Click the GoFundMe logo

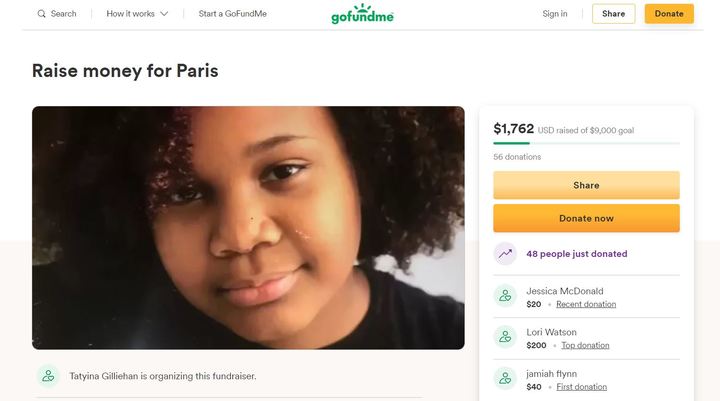click(363, 14)
